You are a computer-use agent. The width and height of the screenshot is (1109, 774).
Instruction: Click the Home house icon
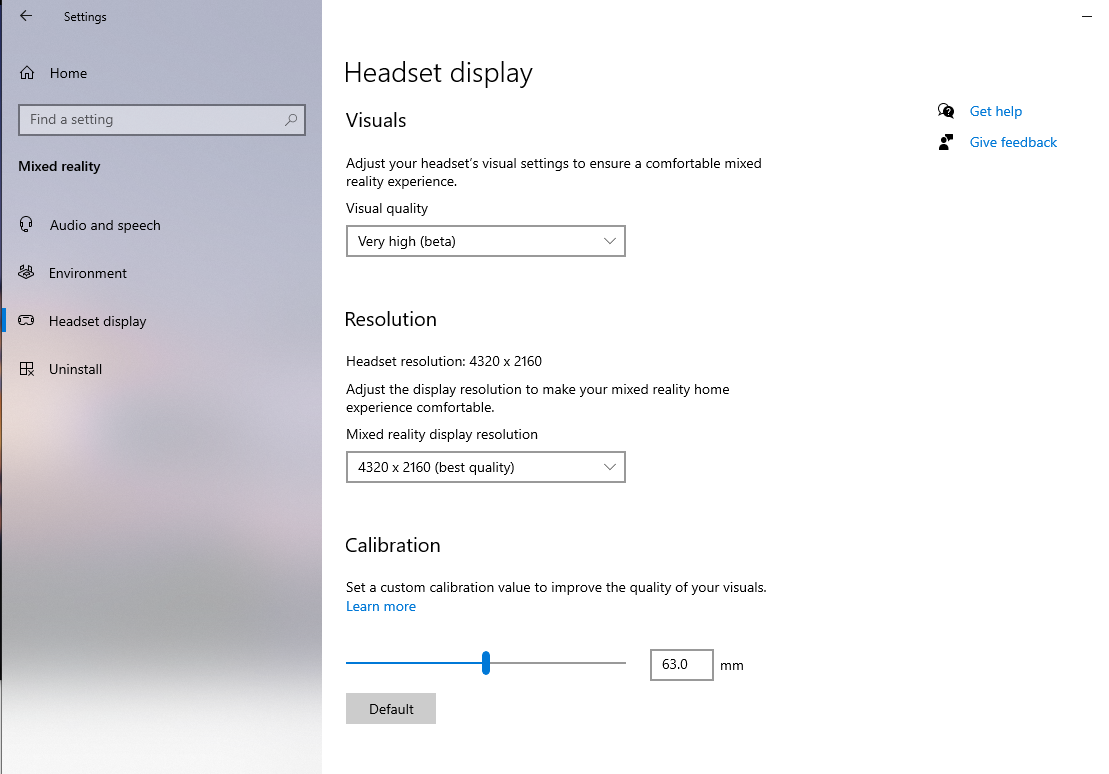coord(27,72)
